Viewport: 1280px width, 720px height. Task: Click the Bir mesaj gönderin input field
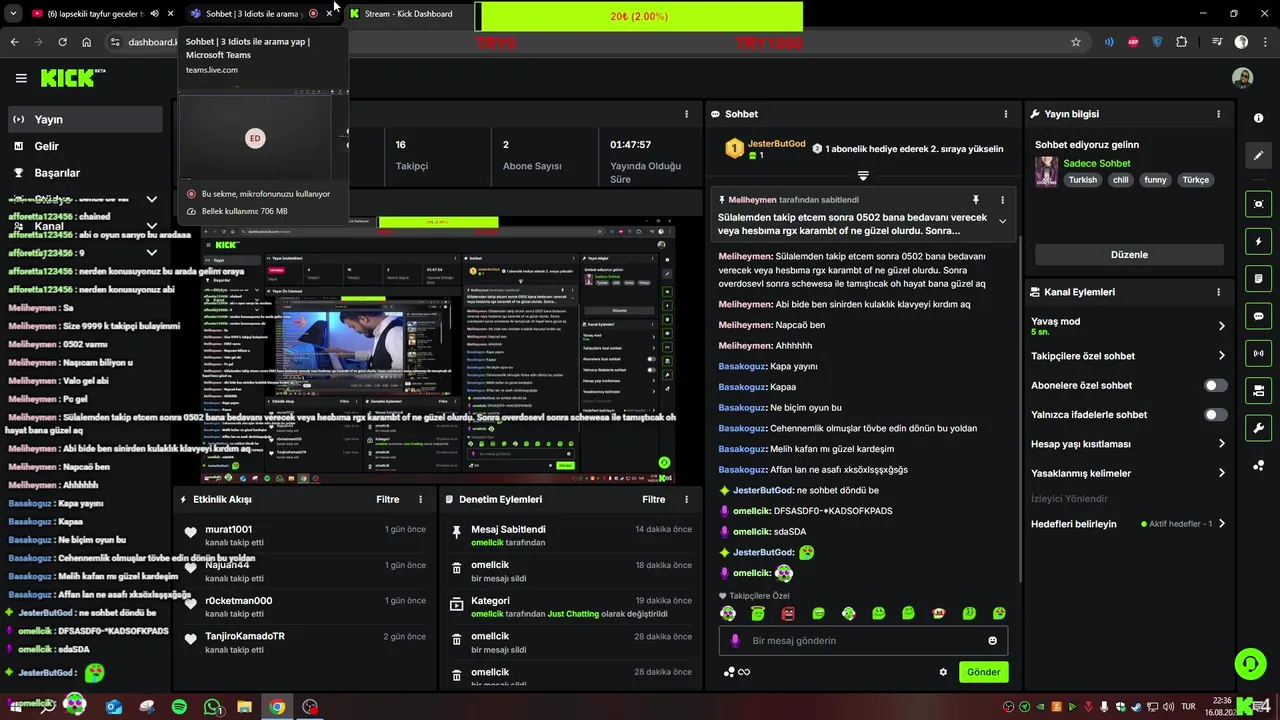(862, 641)
